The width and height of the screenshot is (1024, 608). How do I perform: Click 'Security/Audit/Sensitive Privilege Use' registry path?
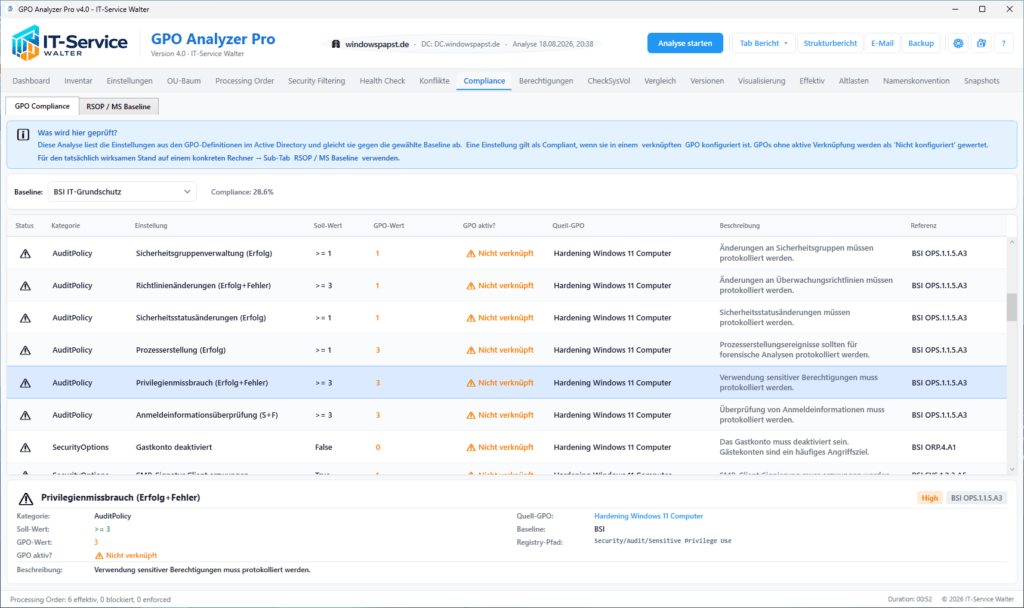click(x=662, y=541)
